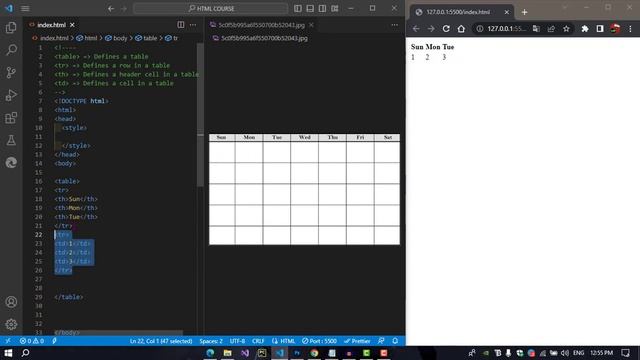Select the 127.0.0.1:5500/index.html browser tab
This screenshot has width=640, height=360.
(462, 12)
